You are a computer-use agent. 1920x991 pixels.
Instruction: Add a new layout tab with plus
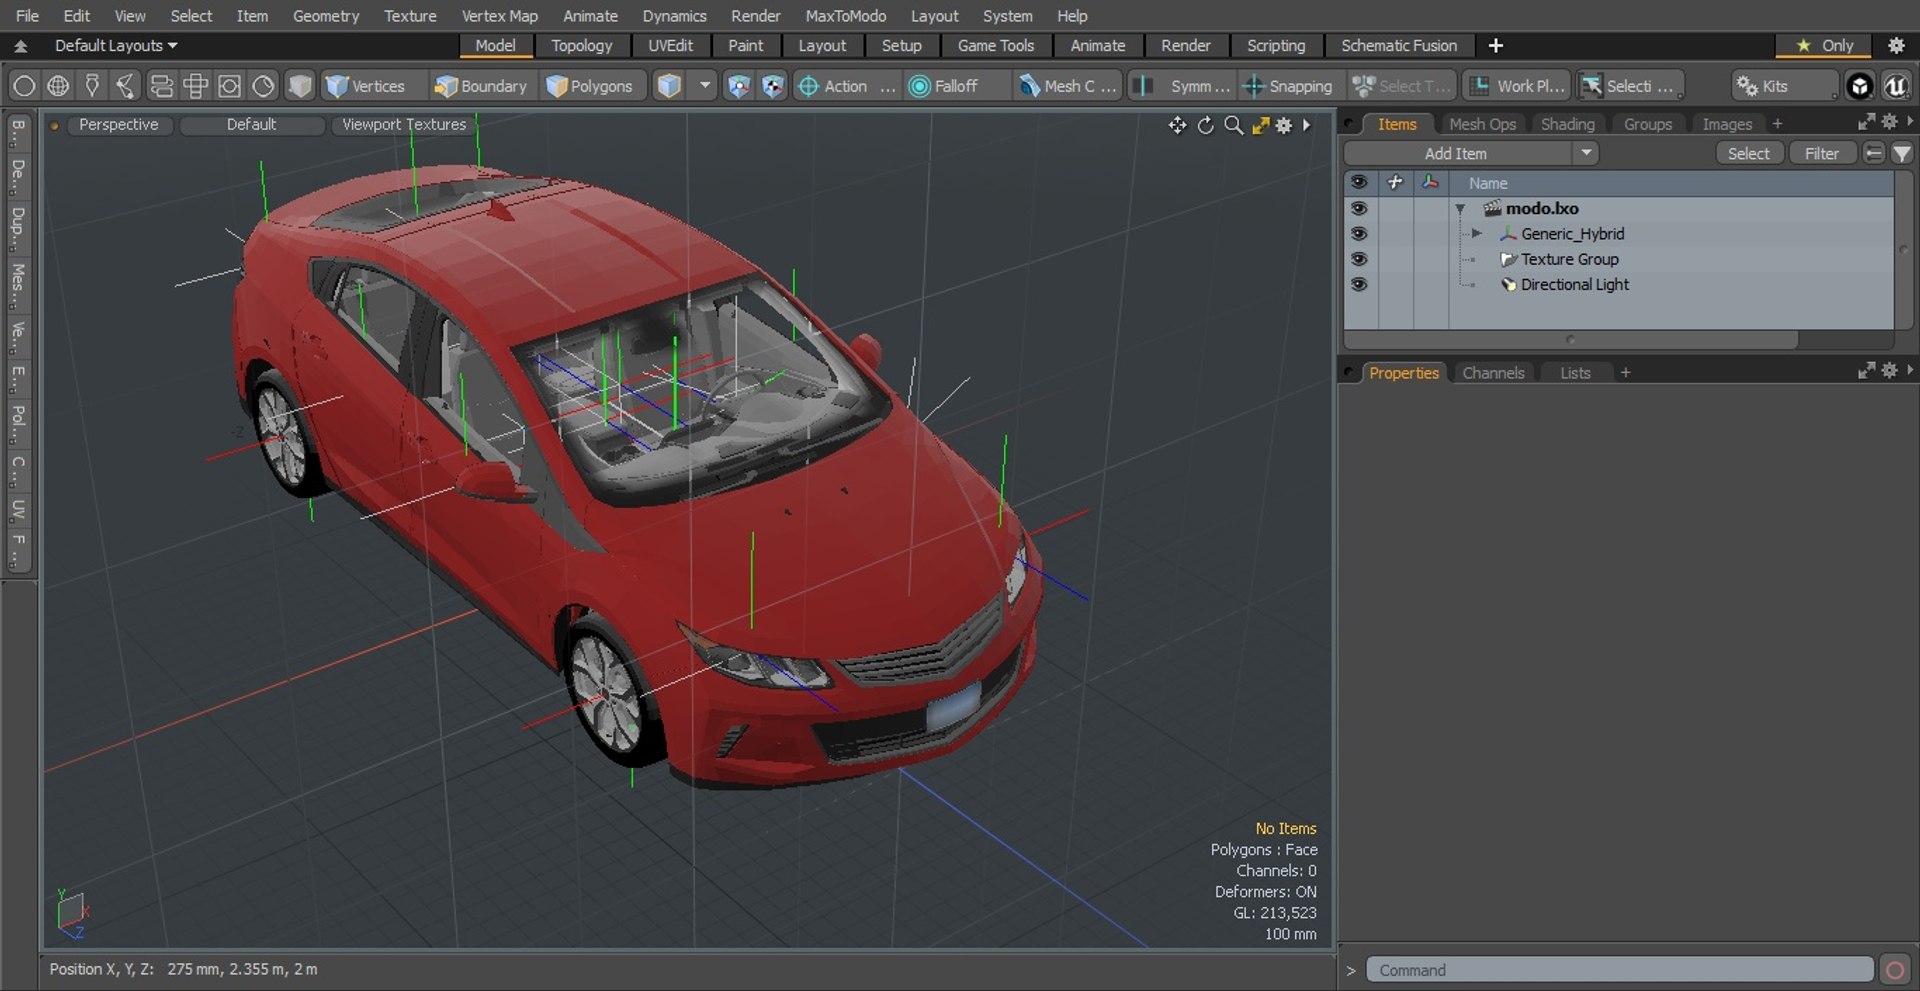pyautogui.click(x=1495, y=45)
